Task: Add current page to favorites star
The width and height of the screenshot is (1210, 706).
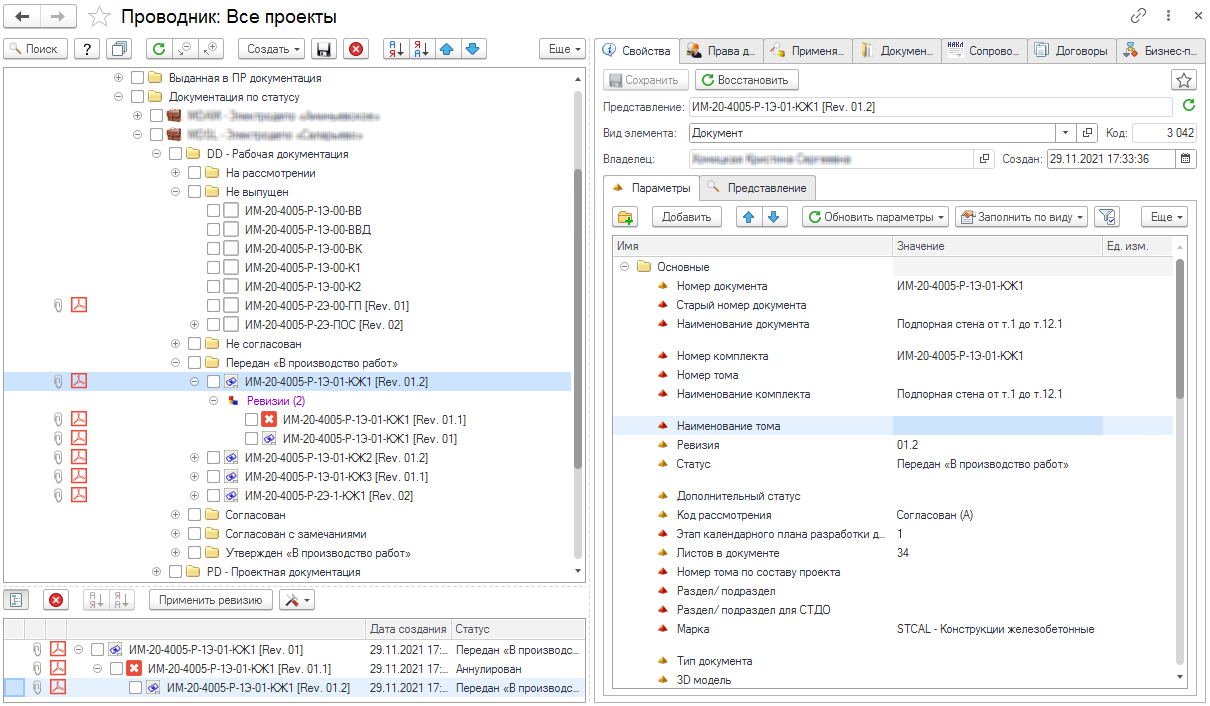Action: pos(98,17)
